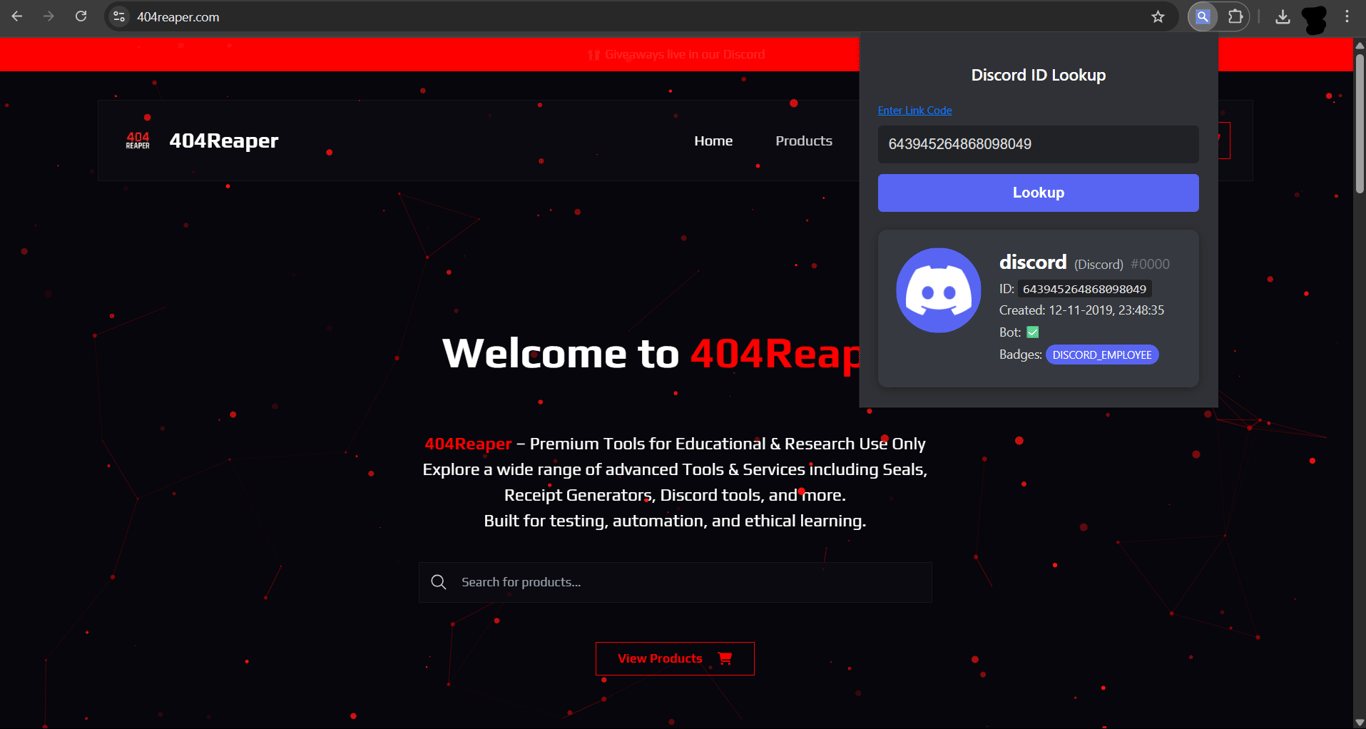The image size is (1366, 729).
Task: Open the Enter Link Code link
Action: click(915, 110)
